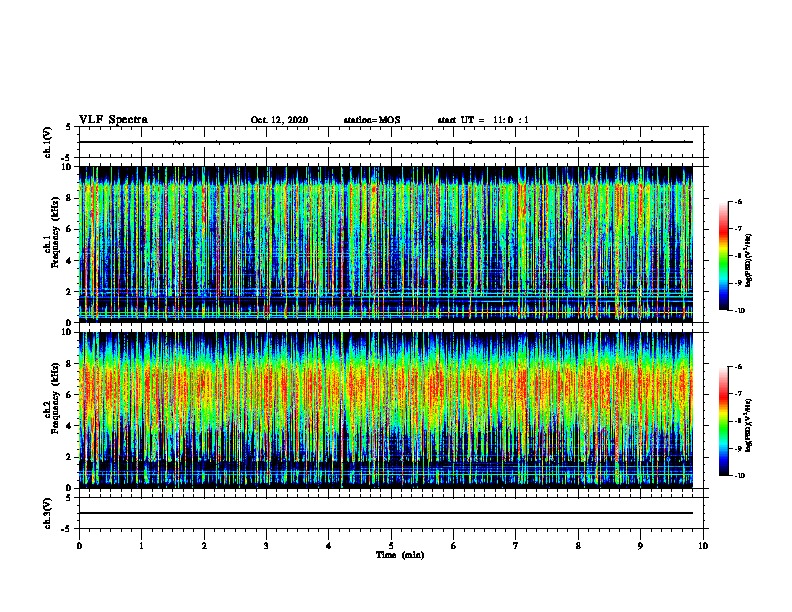Click inside the ch.2 spectrogram panel
The image size is (792, 612).
point(386,410)
